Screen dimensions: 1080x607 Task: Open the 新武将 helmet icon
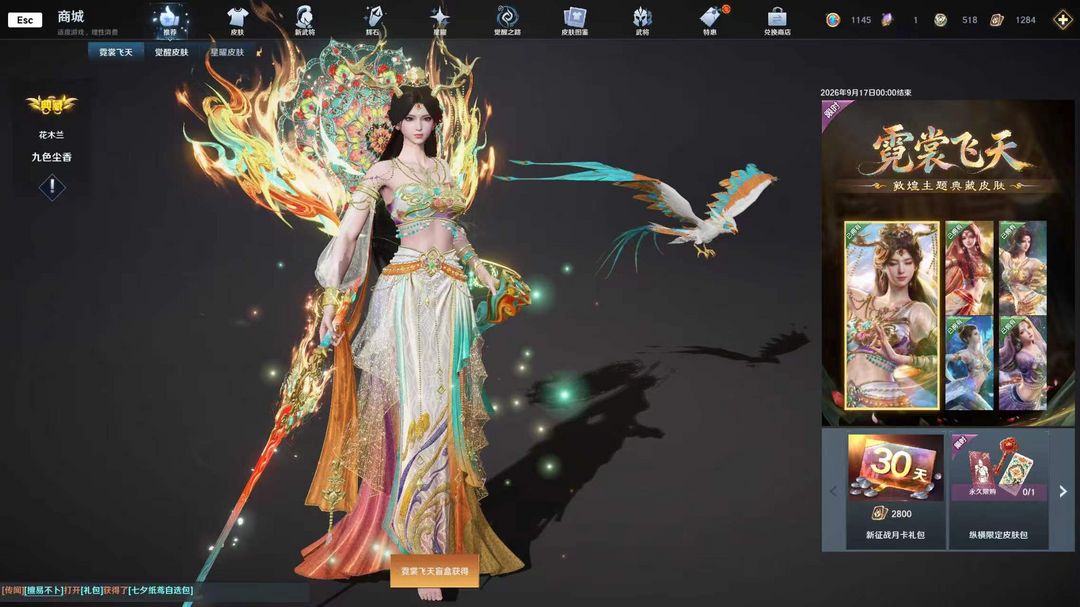click(x=304, y=20)
